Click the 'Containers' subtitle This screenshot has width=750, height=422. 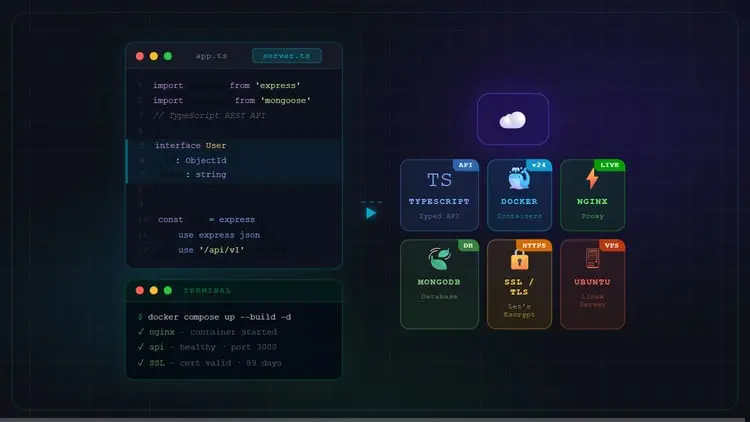tap(519, 216)
